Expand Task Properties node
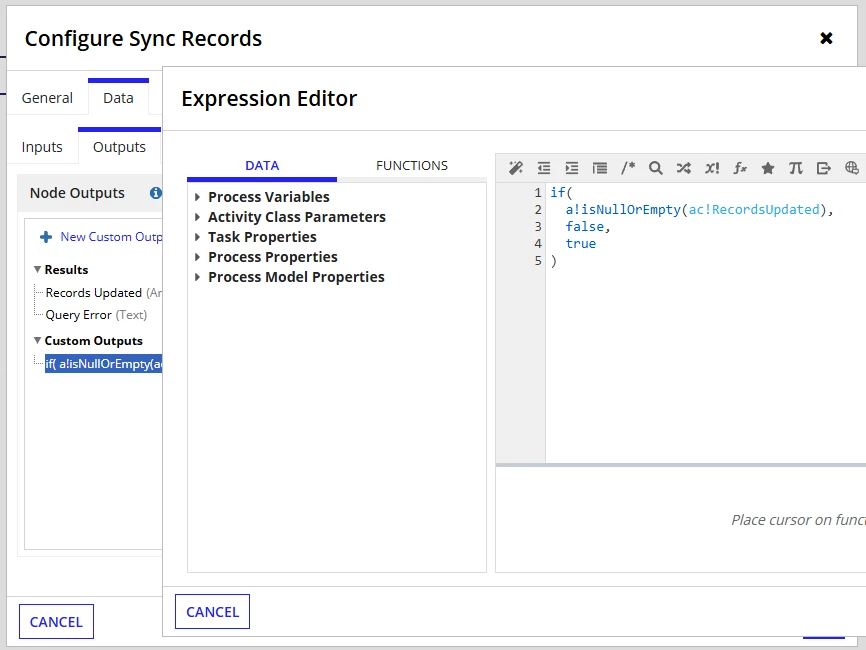866x650 pixels. (x=197, y=237)
